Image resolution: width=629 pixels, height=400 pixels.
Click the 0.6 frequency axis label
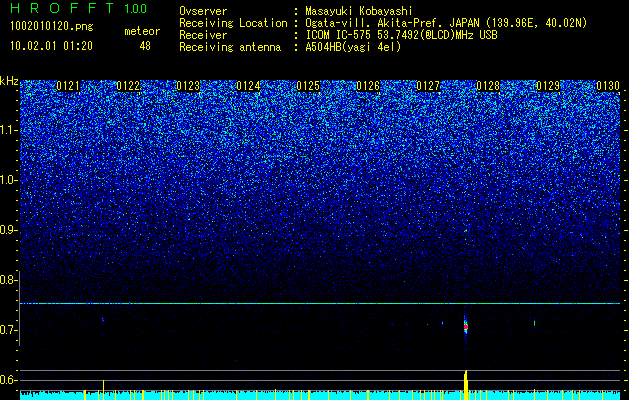8,380
